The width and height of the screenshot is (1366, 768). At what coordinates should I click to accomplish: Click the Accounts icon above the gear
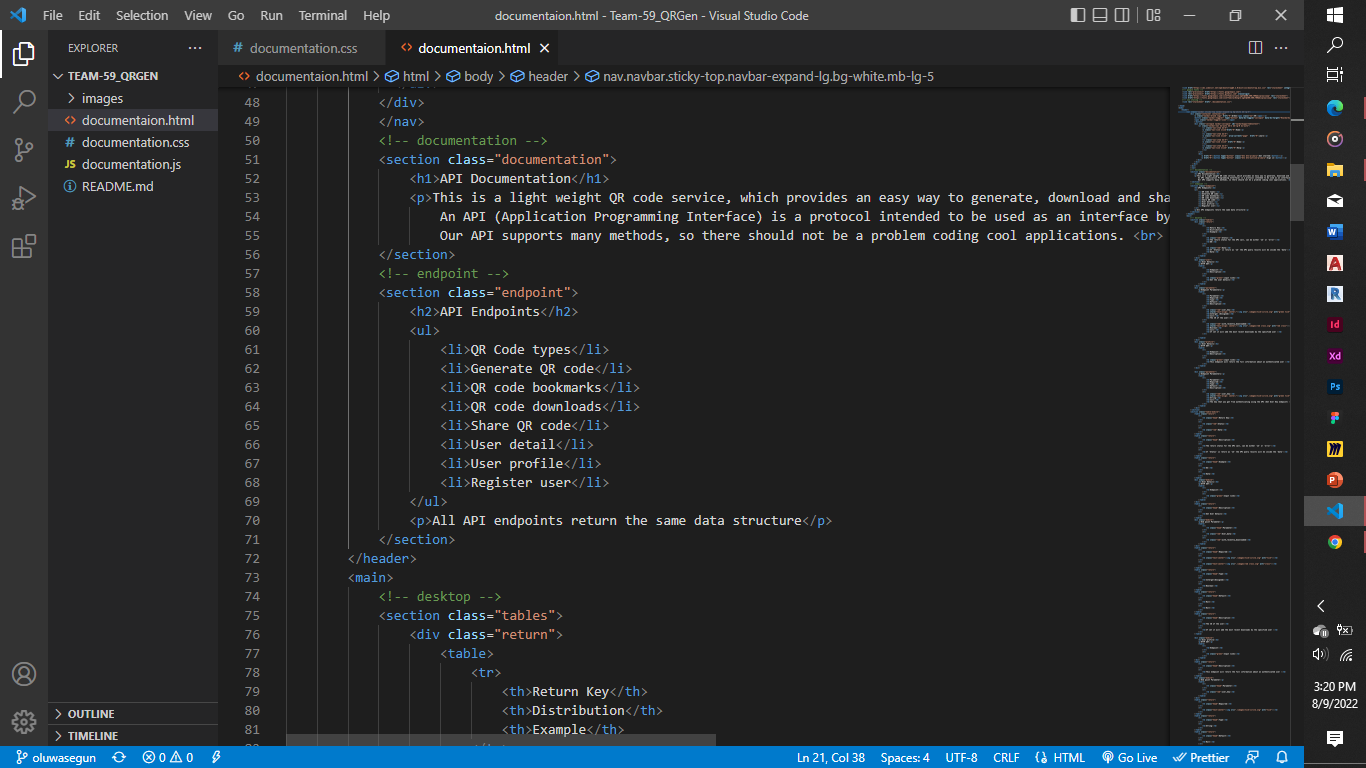pos(24,675)
